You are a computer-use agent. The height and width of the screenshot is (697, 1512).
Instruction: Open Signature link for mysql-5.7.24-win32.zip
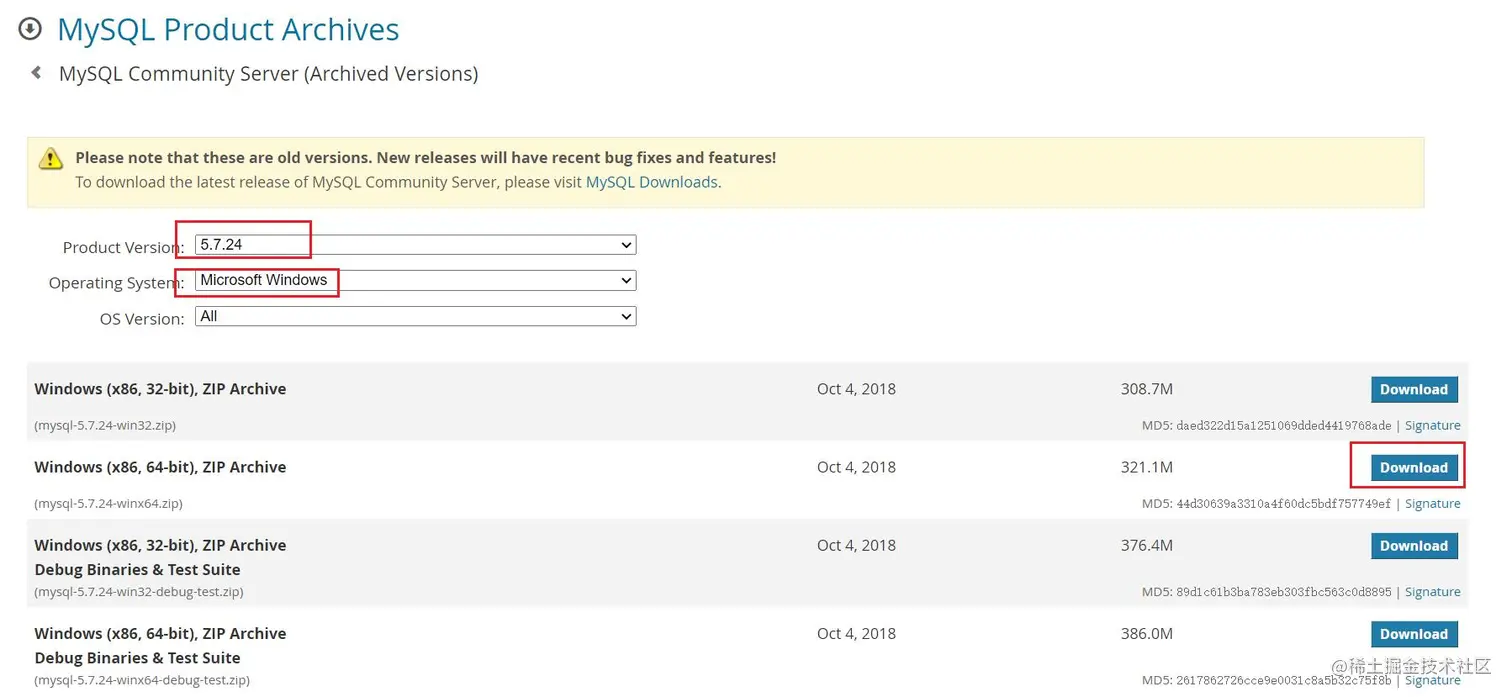(x=1432, y=425)
